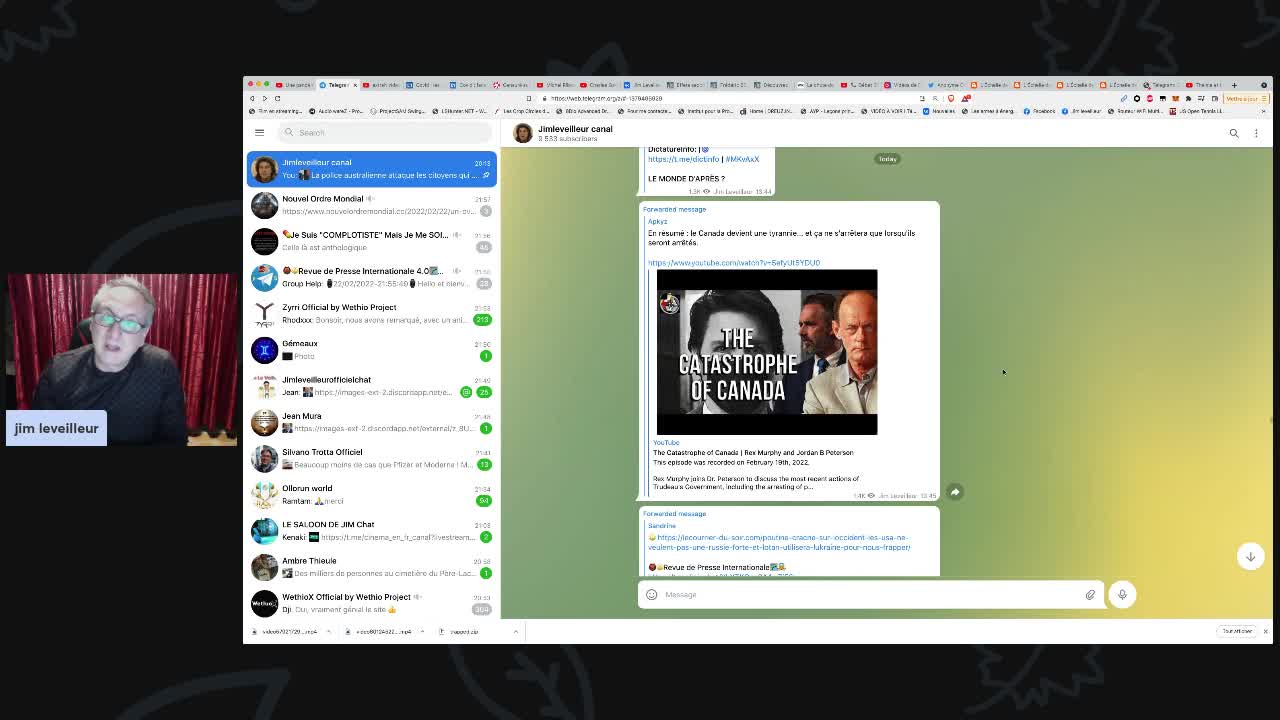
Task: Click the Zyrri Official avatar icon
Action: [264, 313]
